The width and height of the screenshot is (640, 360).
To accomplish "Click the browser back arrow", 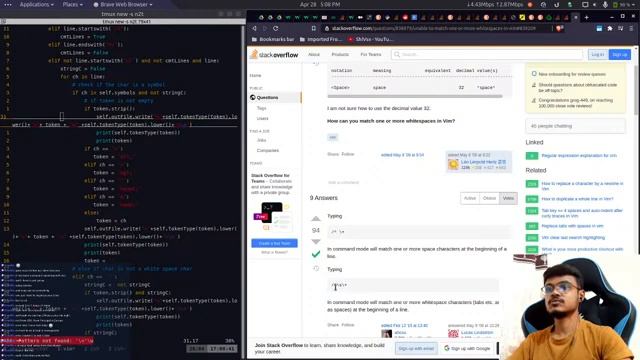I will click(254, 29).
